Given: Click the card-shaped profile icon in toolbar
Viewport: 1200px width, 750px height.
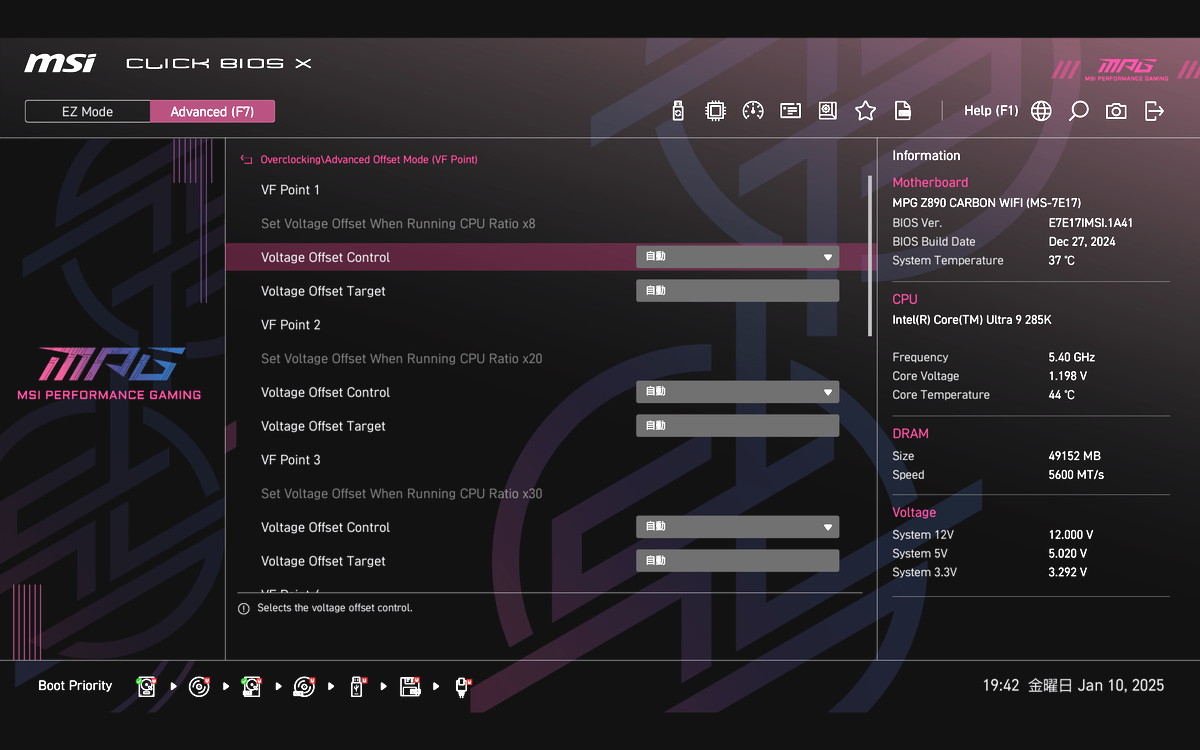Looking at the screenshot, I should coord(791,111).
